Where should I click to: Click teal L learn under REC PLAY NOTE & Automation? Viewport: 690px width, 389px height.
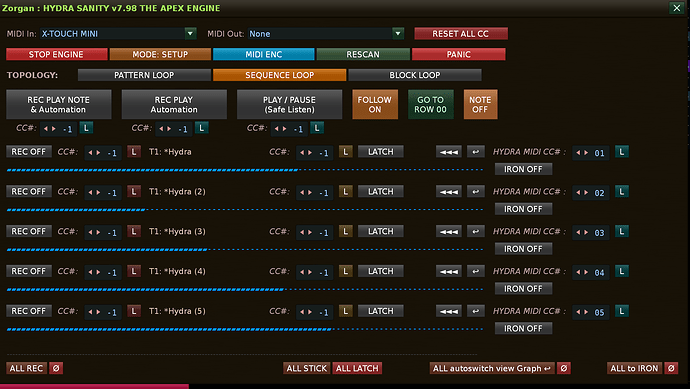pos(86,128)
